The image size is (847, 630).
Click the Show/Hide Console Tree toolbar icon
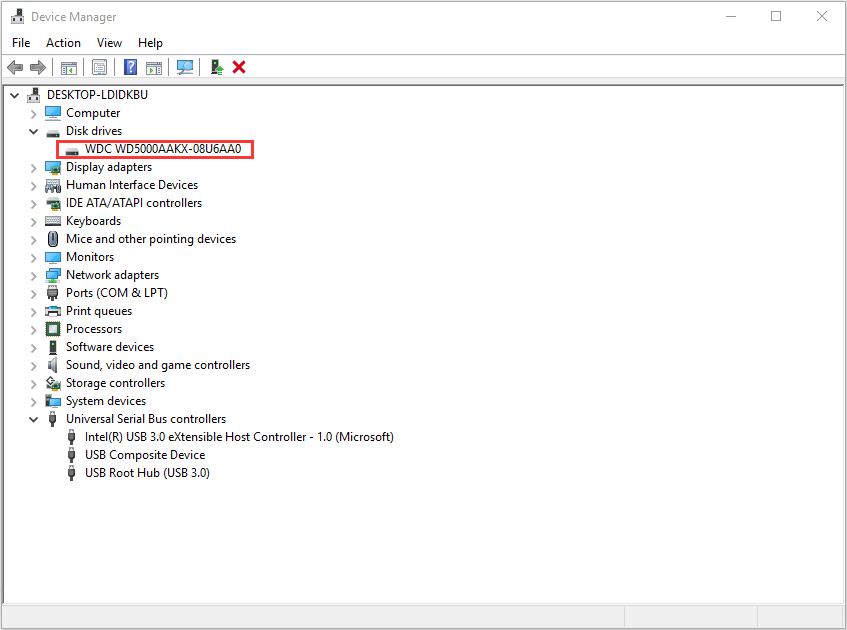tap(69, 67)
